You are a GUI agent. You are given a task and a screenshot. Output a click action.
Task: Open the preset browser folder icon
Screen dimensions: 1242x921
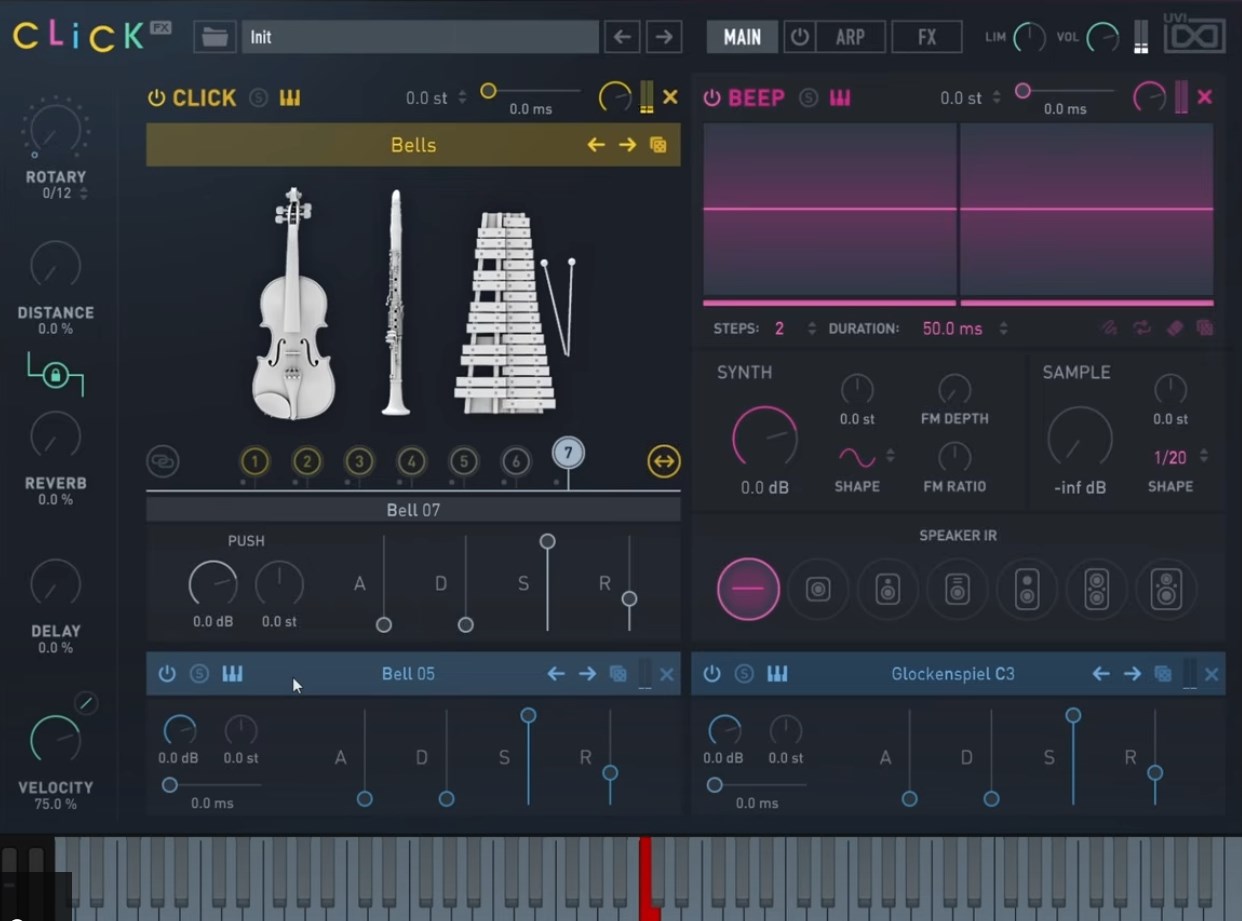pos(214,38)
